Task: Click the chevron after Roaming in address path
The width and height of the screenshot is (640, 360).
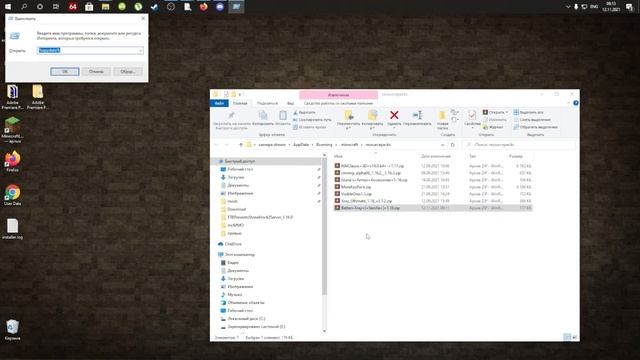Action: click(337, 144)
